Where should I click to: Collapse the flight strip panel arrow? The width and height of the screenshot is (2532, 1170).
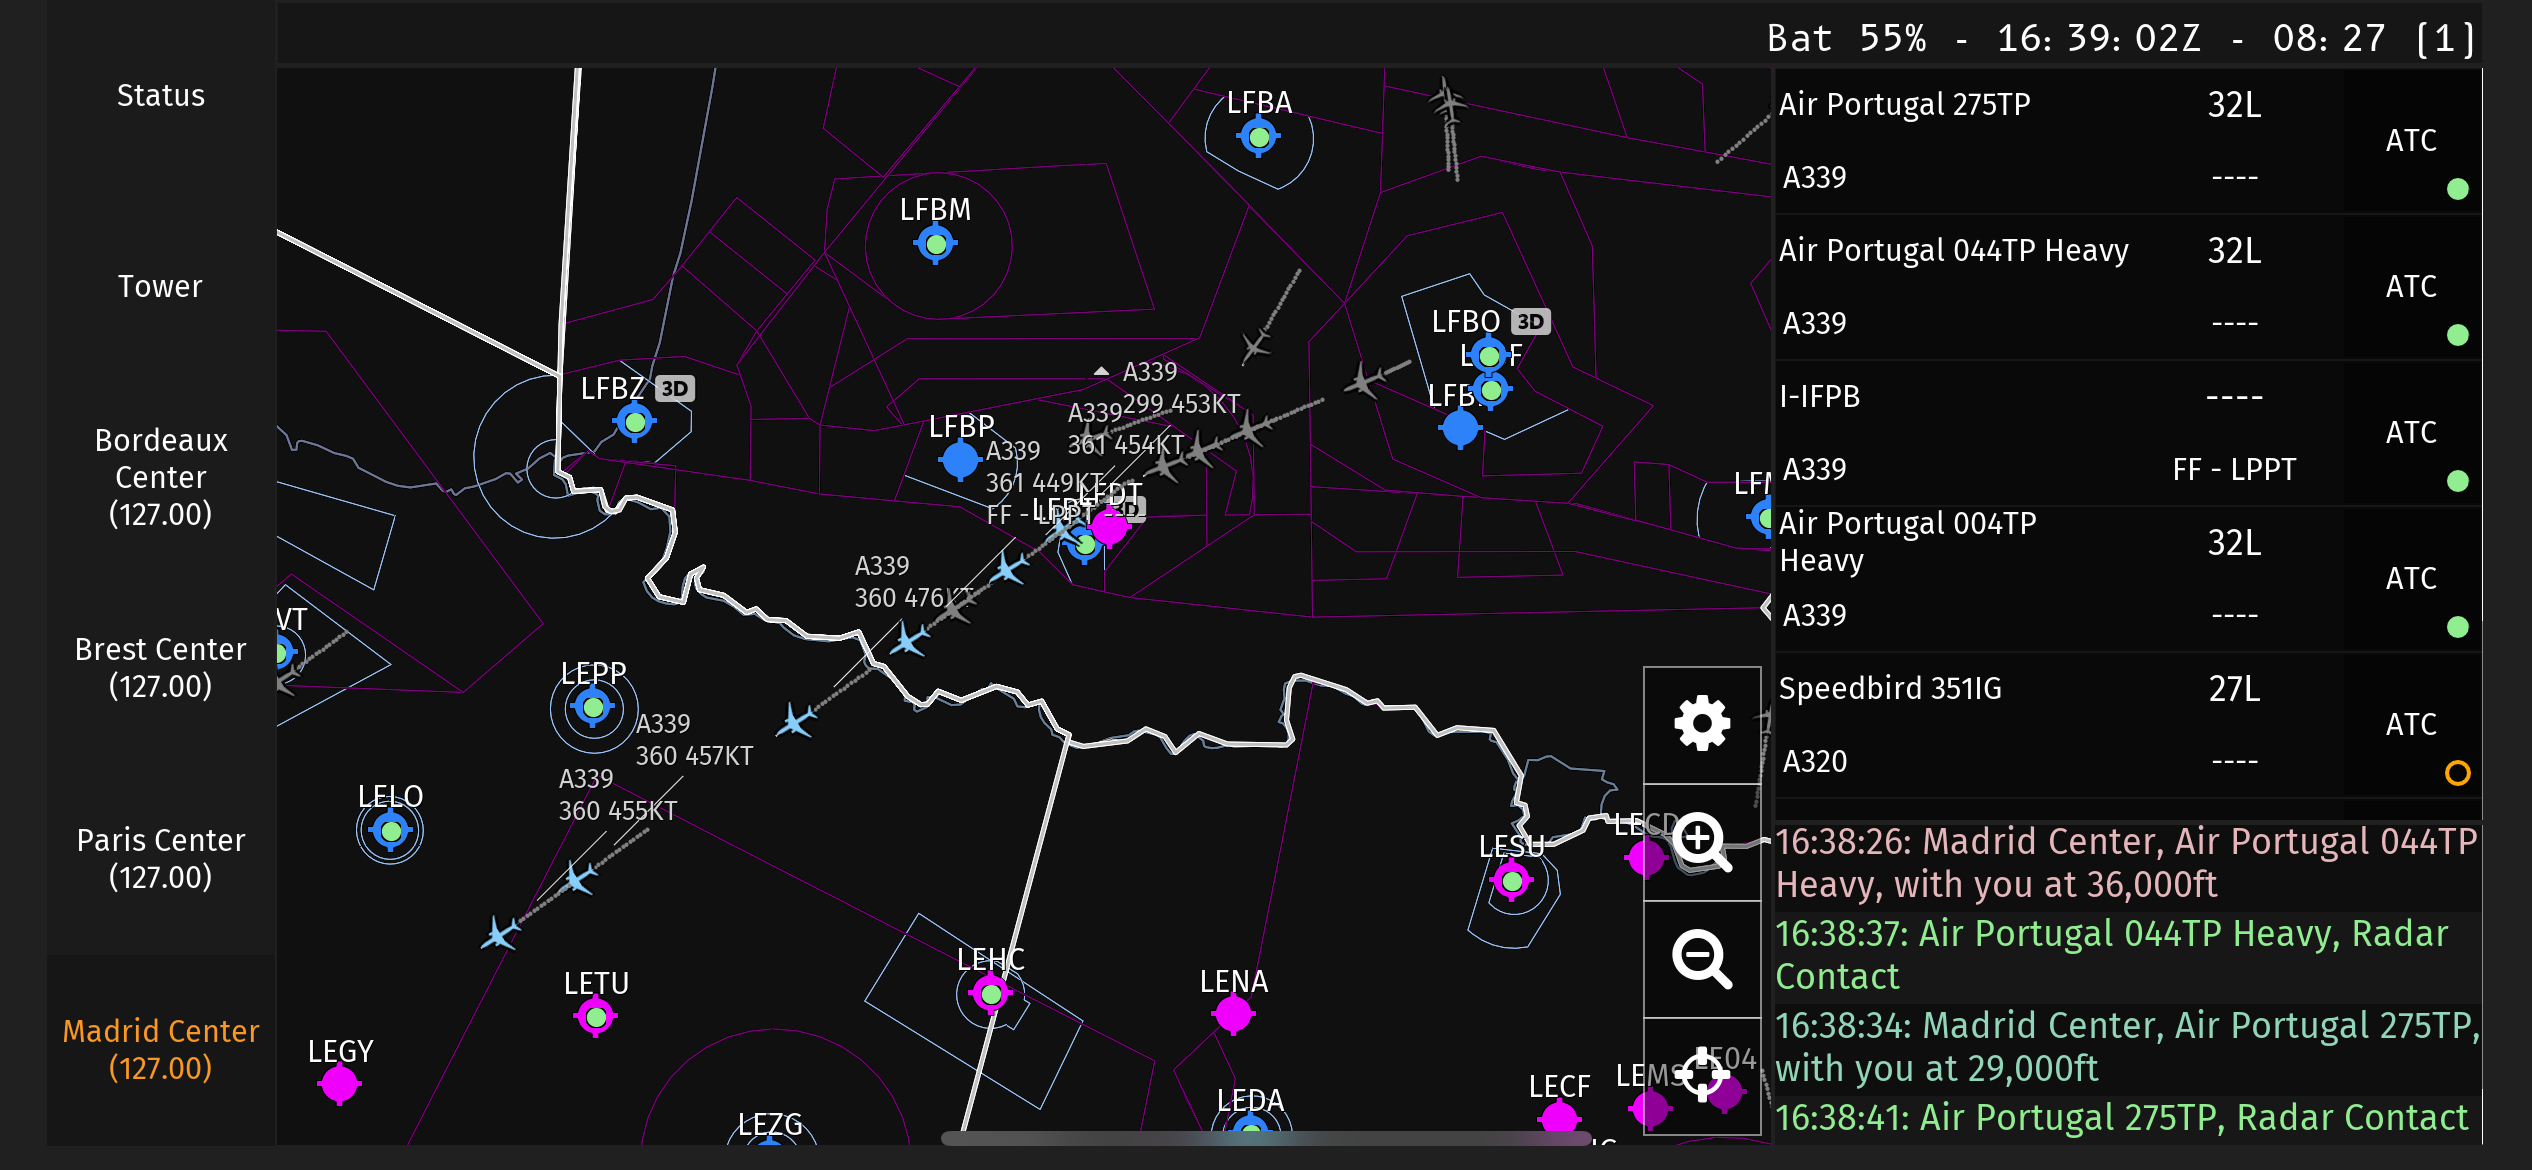click(x=1766, y=607)
